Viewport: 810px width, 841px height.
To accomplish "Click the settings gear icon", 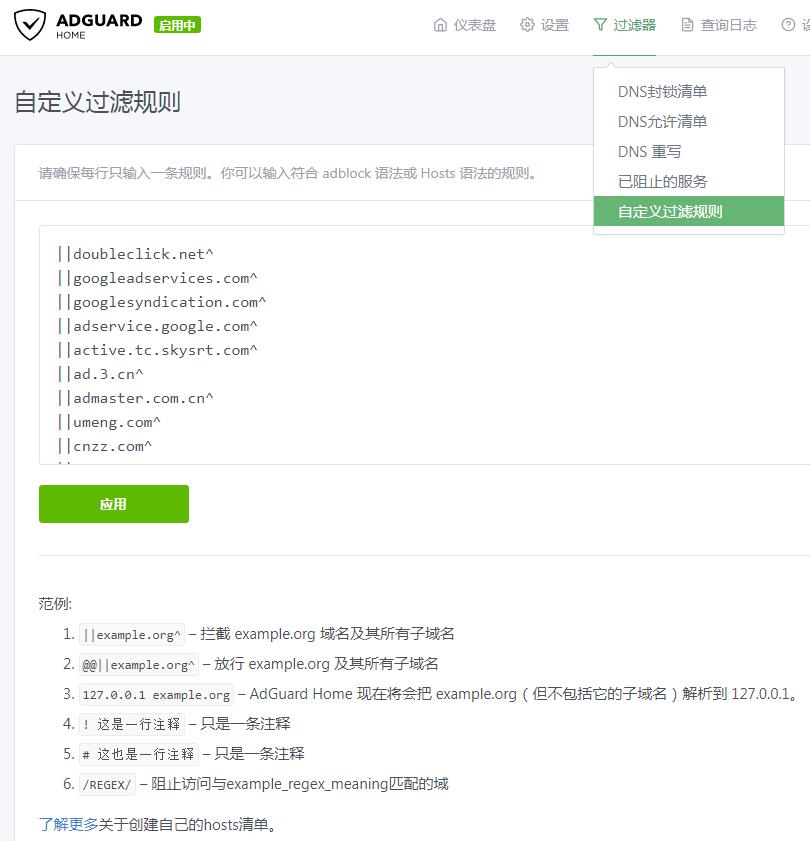I will (528, 25).
